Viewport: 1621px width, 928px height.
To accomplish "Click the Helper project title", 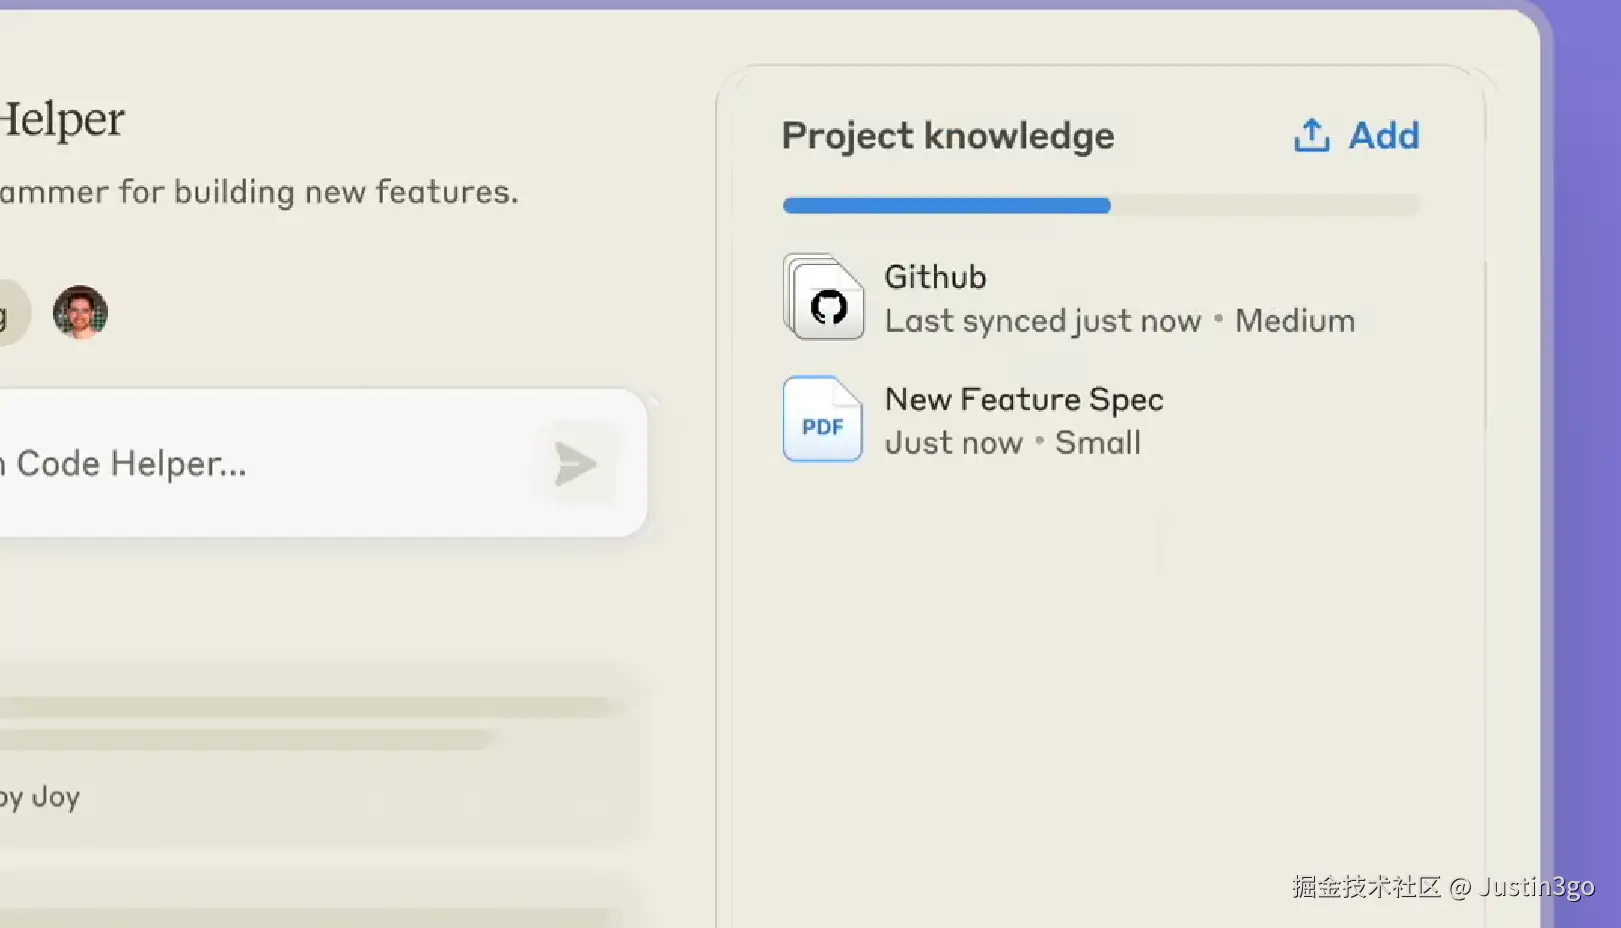I will point(62,120).
